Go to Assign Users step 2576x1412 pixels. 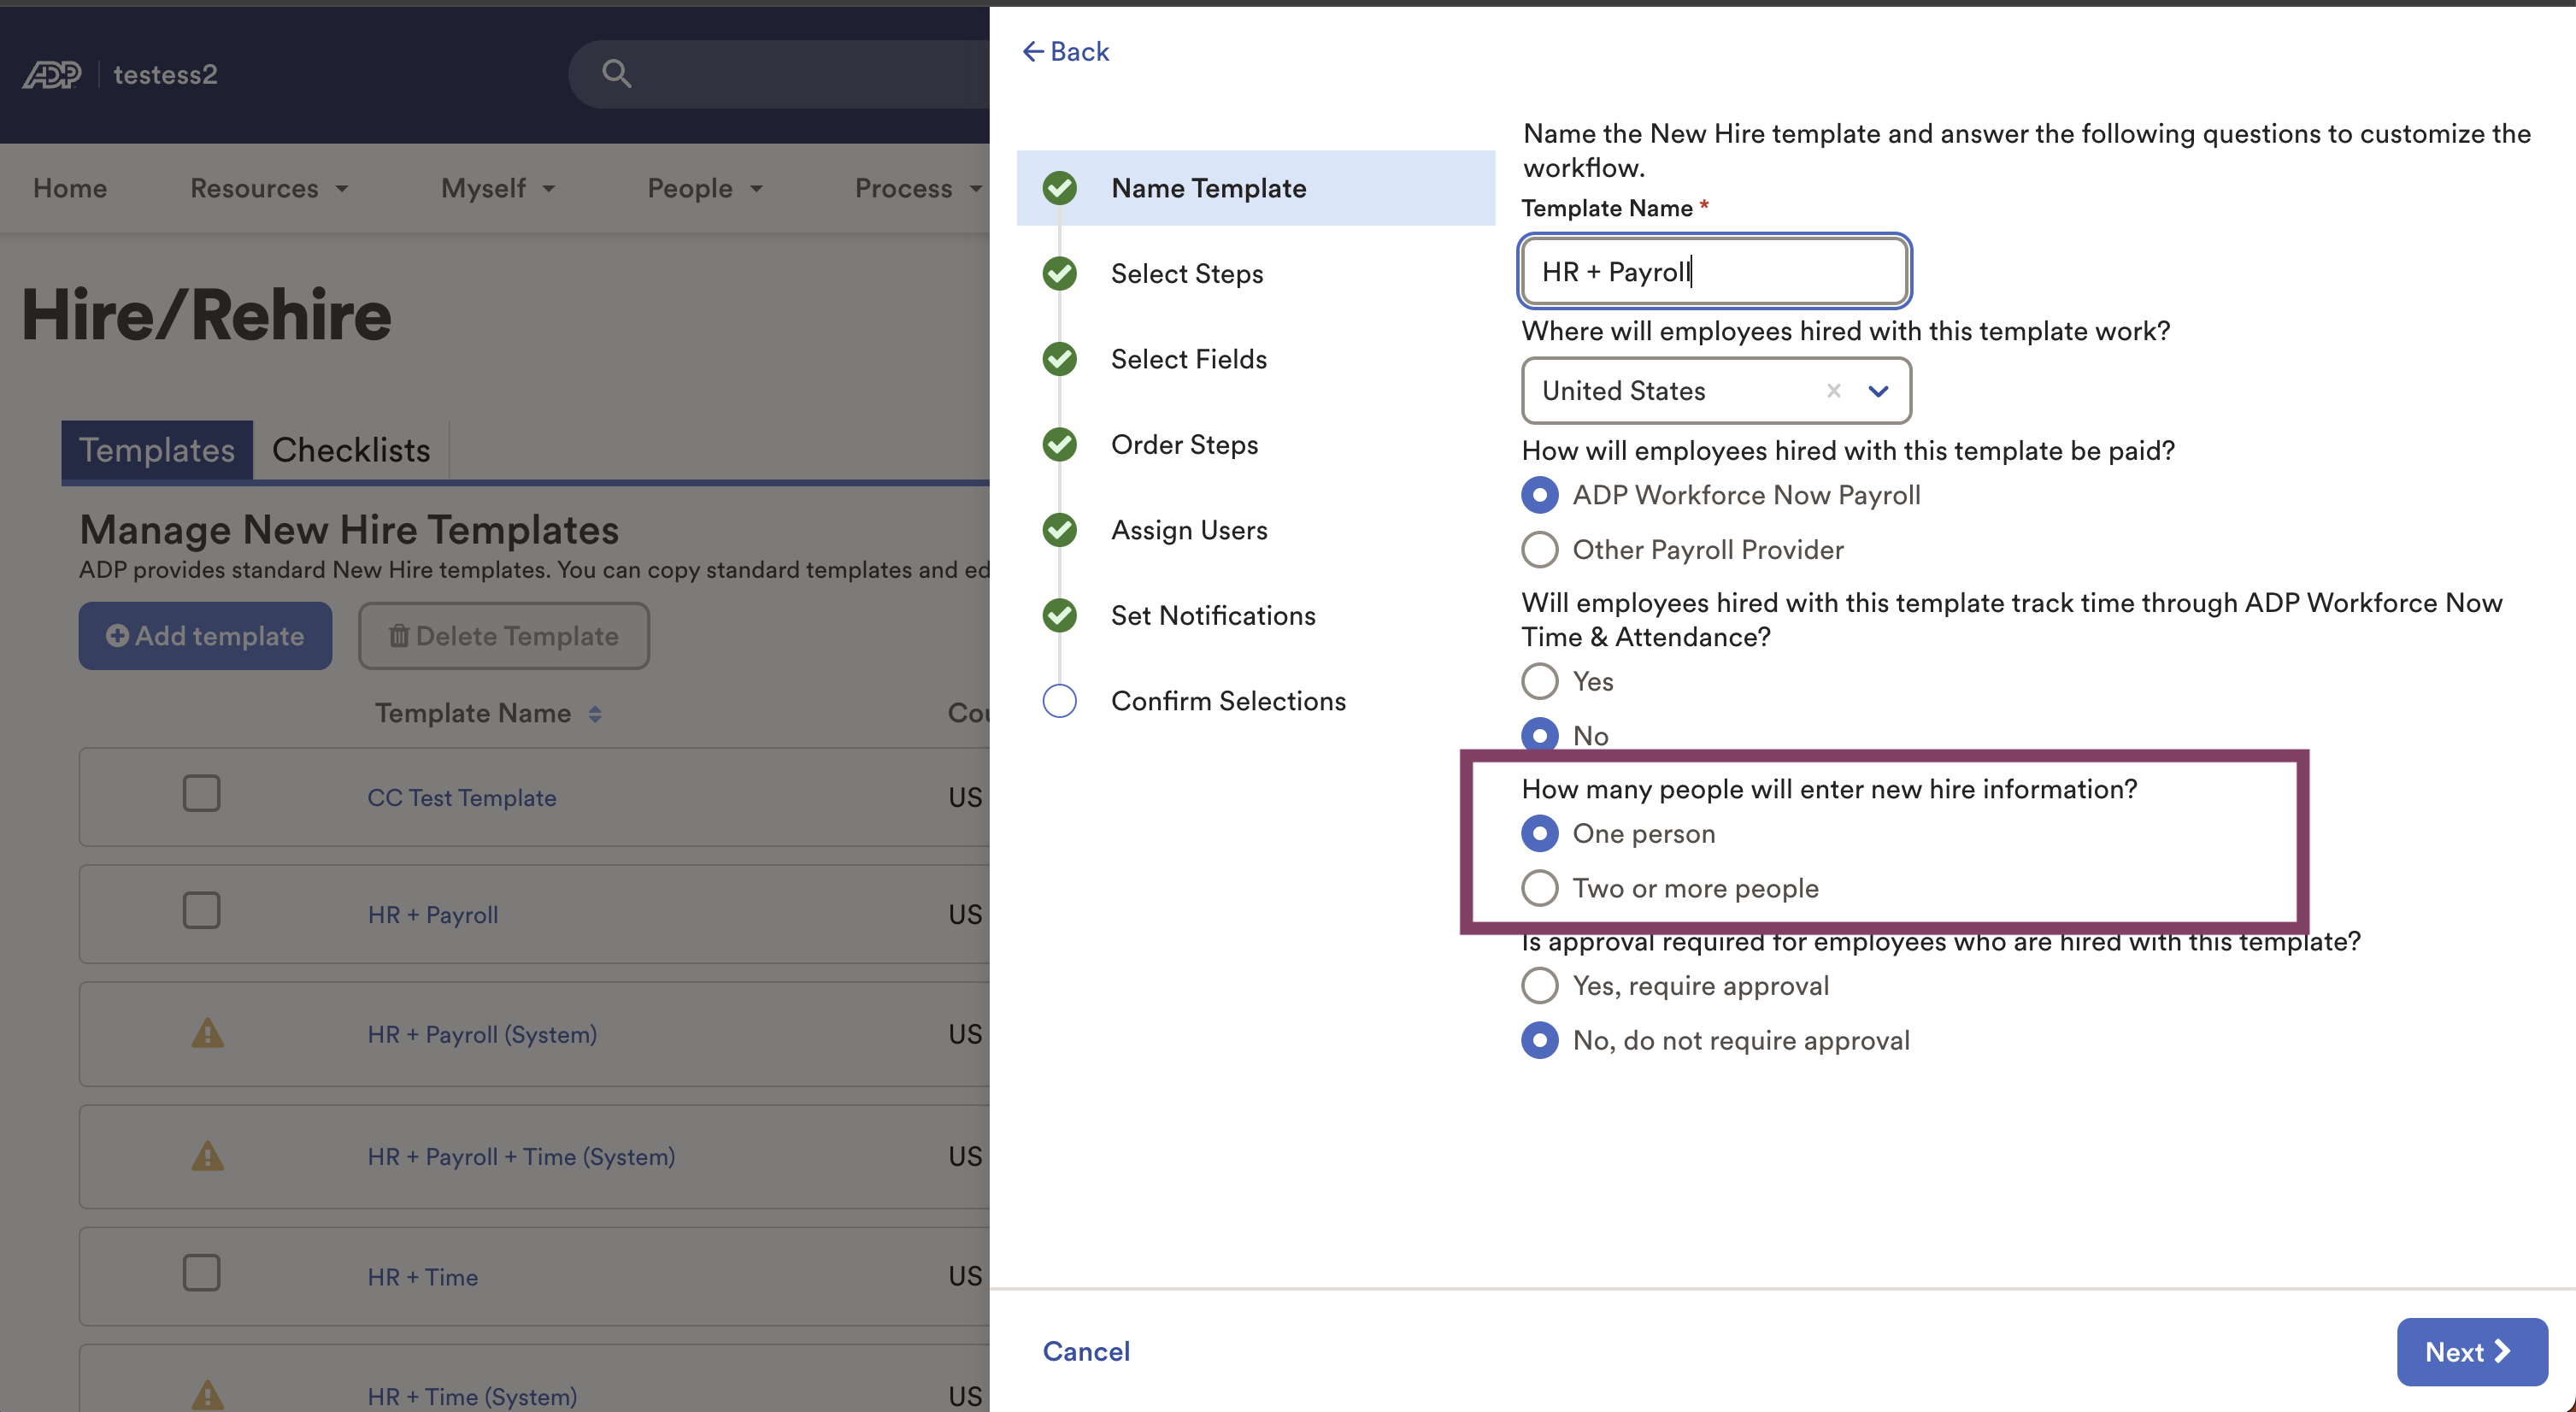(1189, 529)
